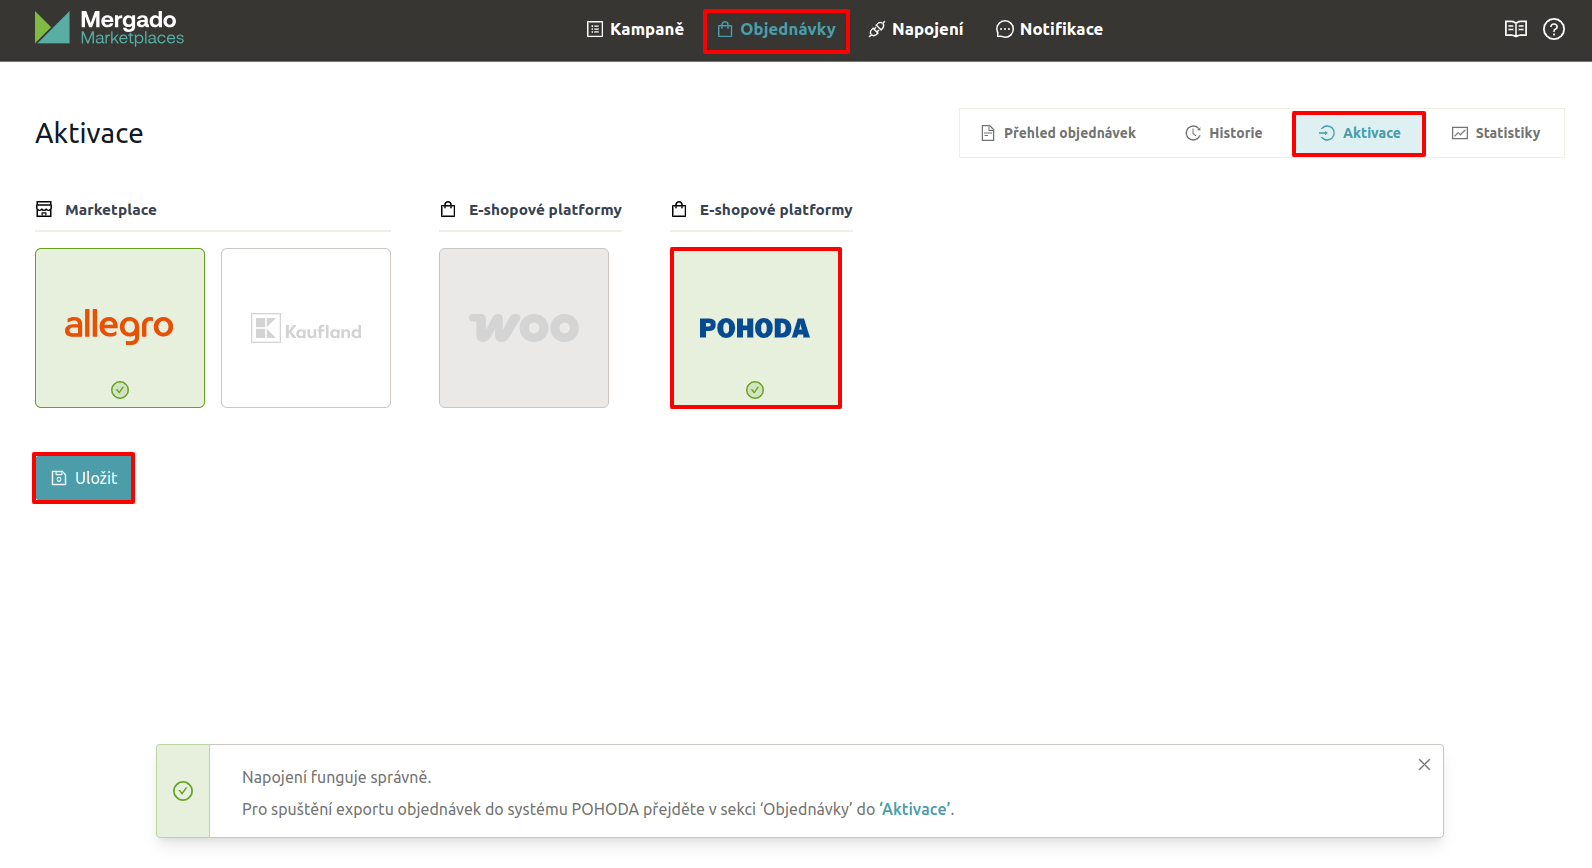This screenshot has height=868, width=1592.
Task: Toggle the POHODA platform tile
Action: (x=755, y=326)
